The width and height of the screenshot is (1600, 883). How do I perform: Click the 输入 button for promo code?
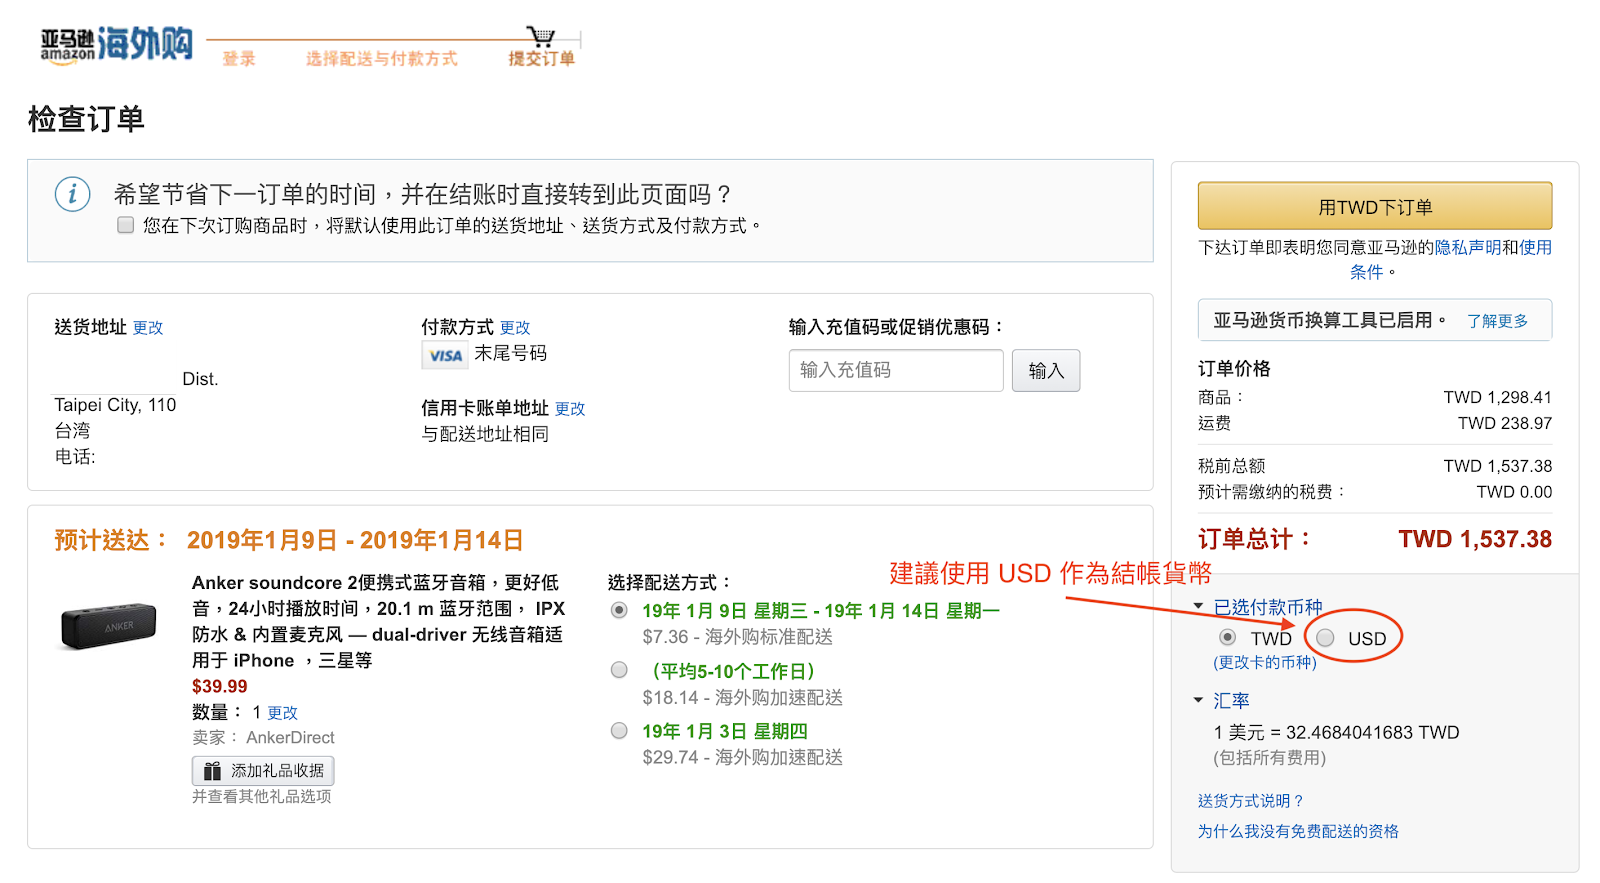click(1046, 370)
